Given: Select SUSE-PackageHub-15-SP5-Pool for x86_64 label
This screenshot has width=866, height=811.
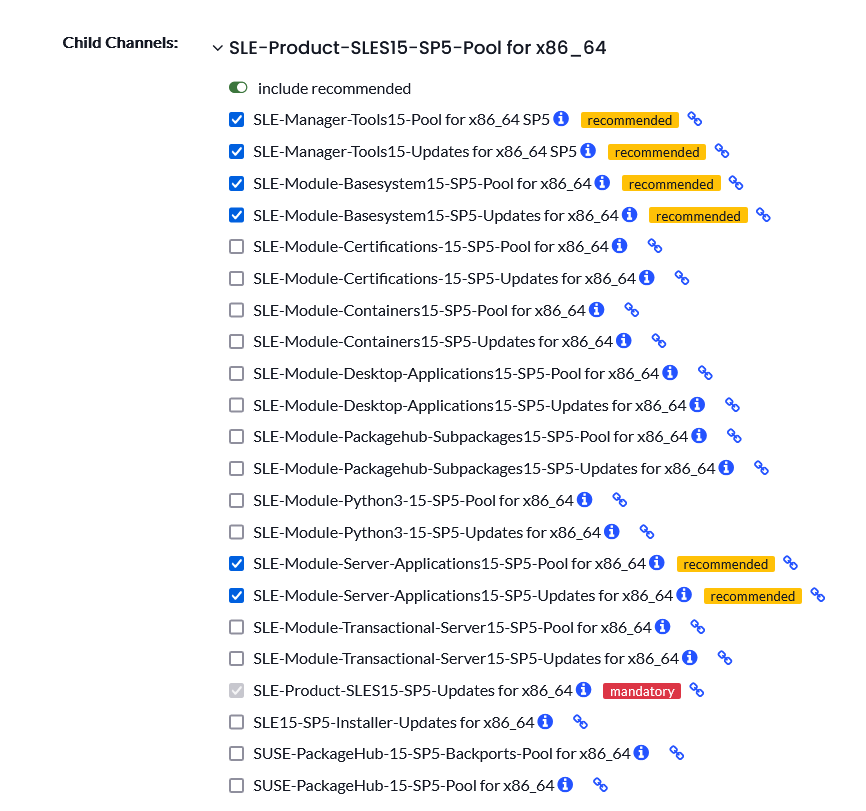Looking at the screenshot, I should 404,786.
